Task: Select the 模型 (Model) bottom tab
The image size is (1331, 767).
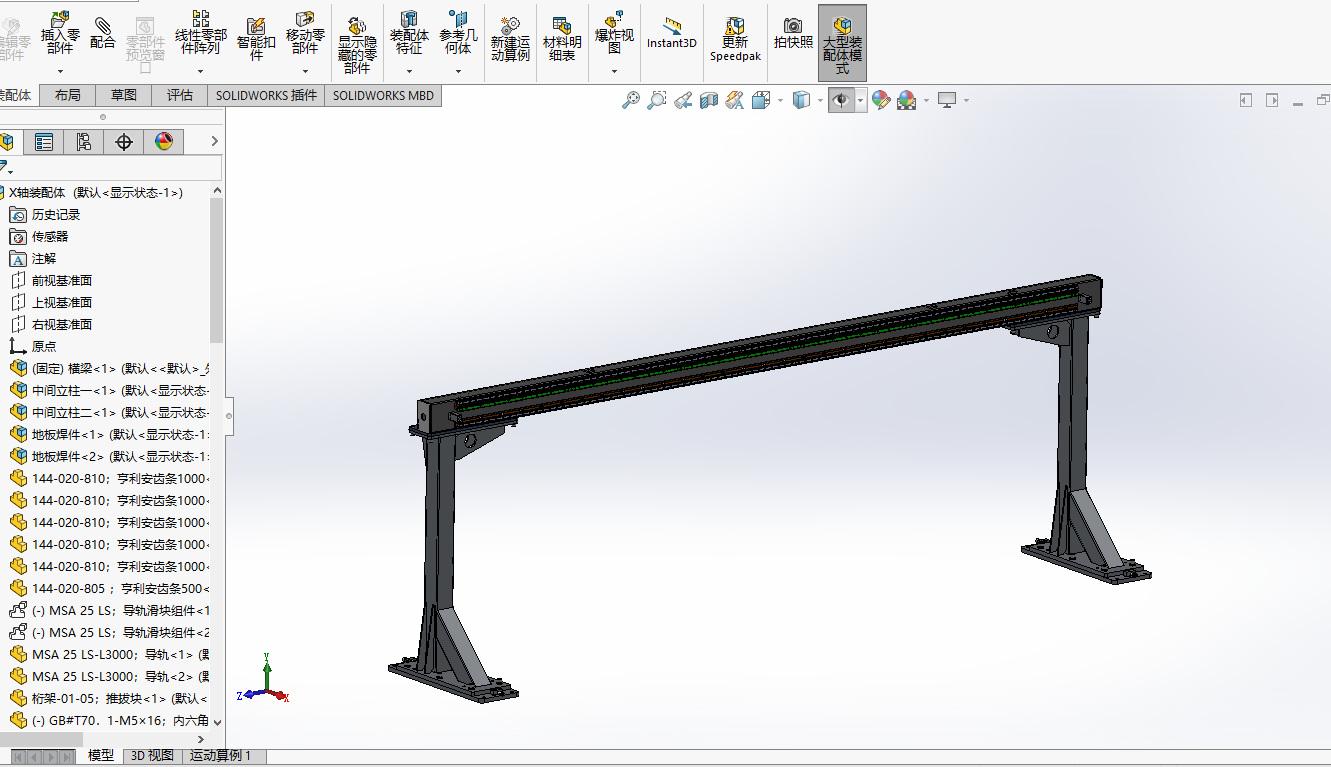Action: 101,756
